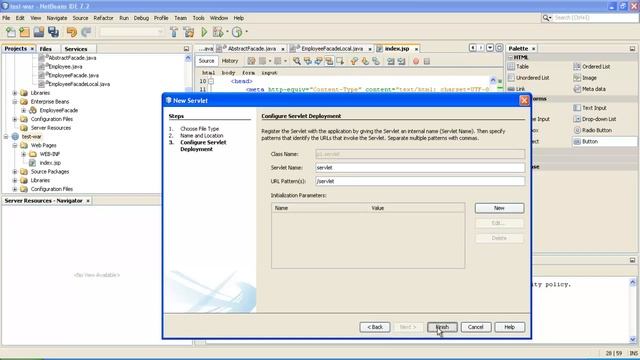The height and width of the screenshot is (360, 640).
Task: Open the Refactor menu
Action: (x=103, y=18)
